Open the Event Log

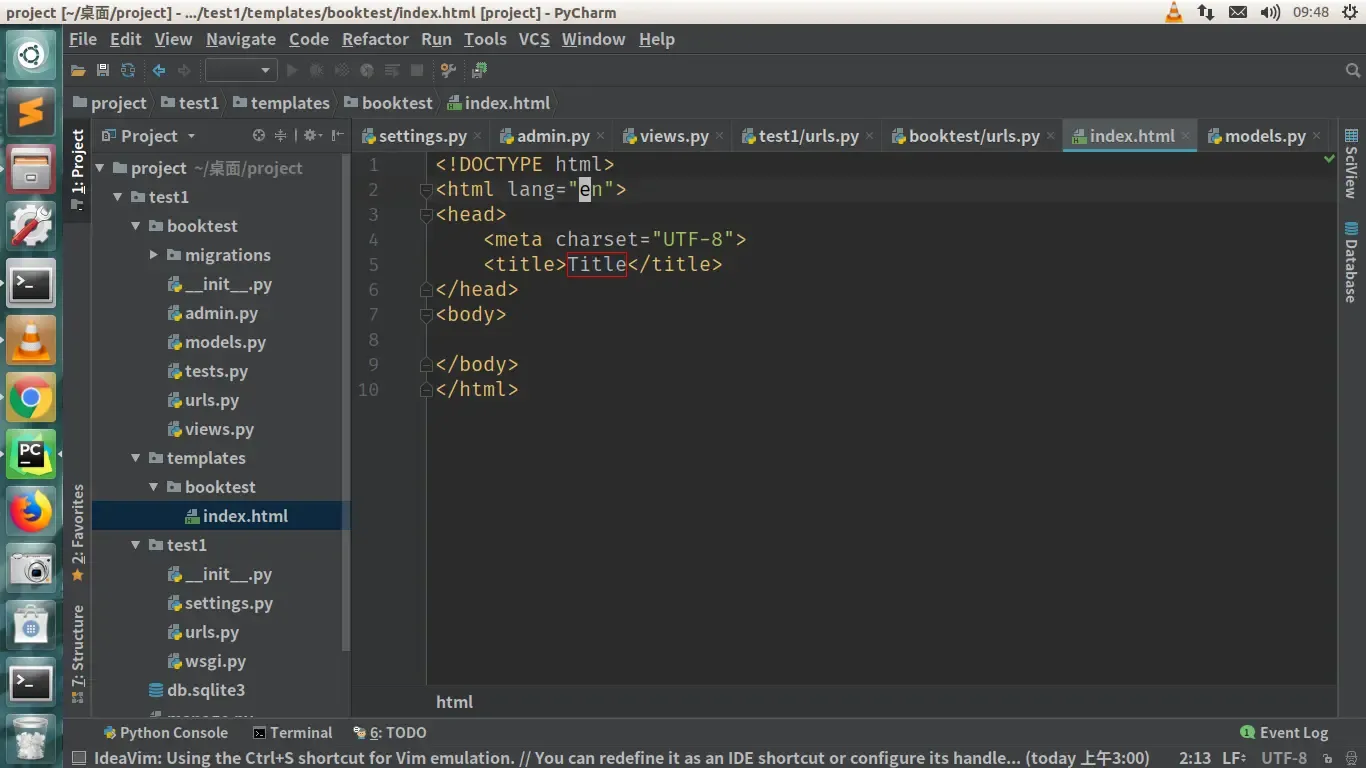[x=1284, y=733]
